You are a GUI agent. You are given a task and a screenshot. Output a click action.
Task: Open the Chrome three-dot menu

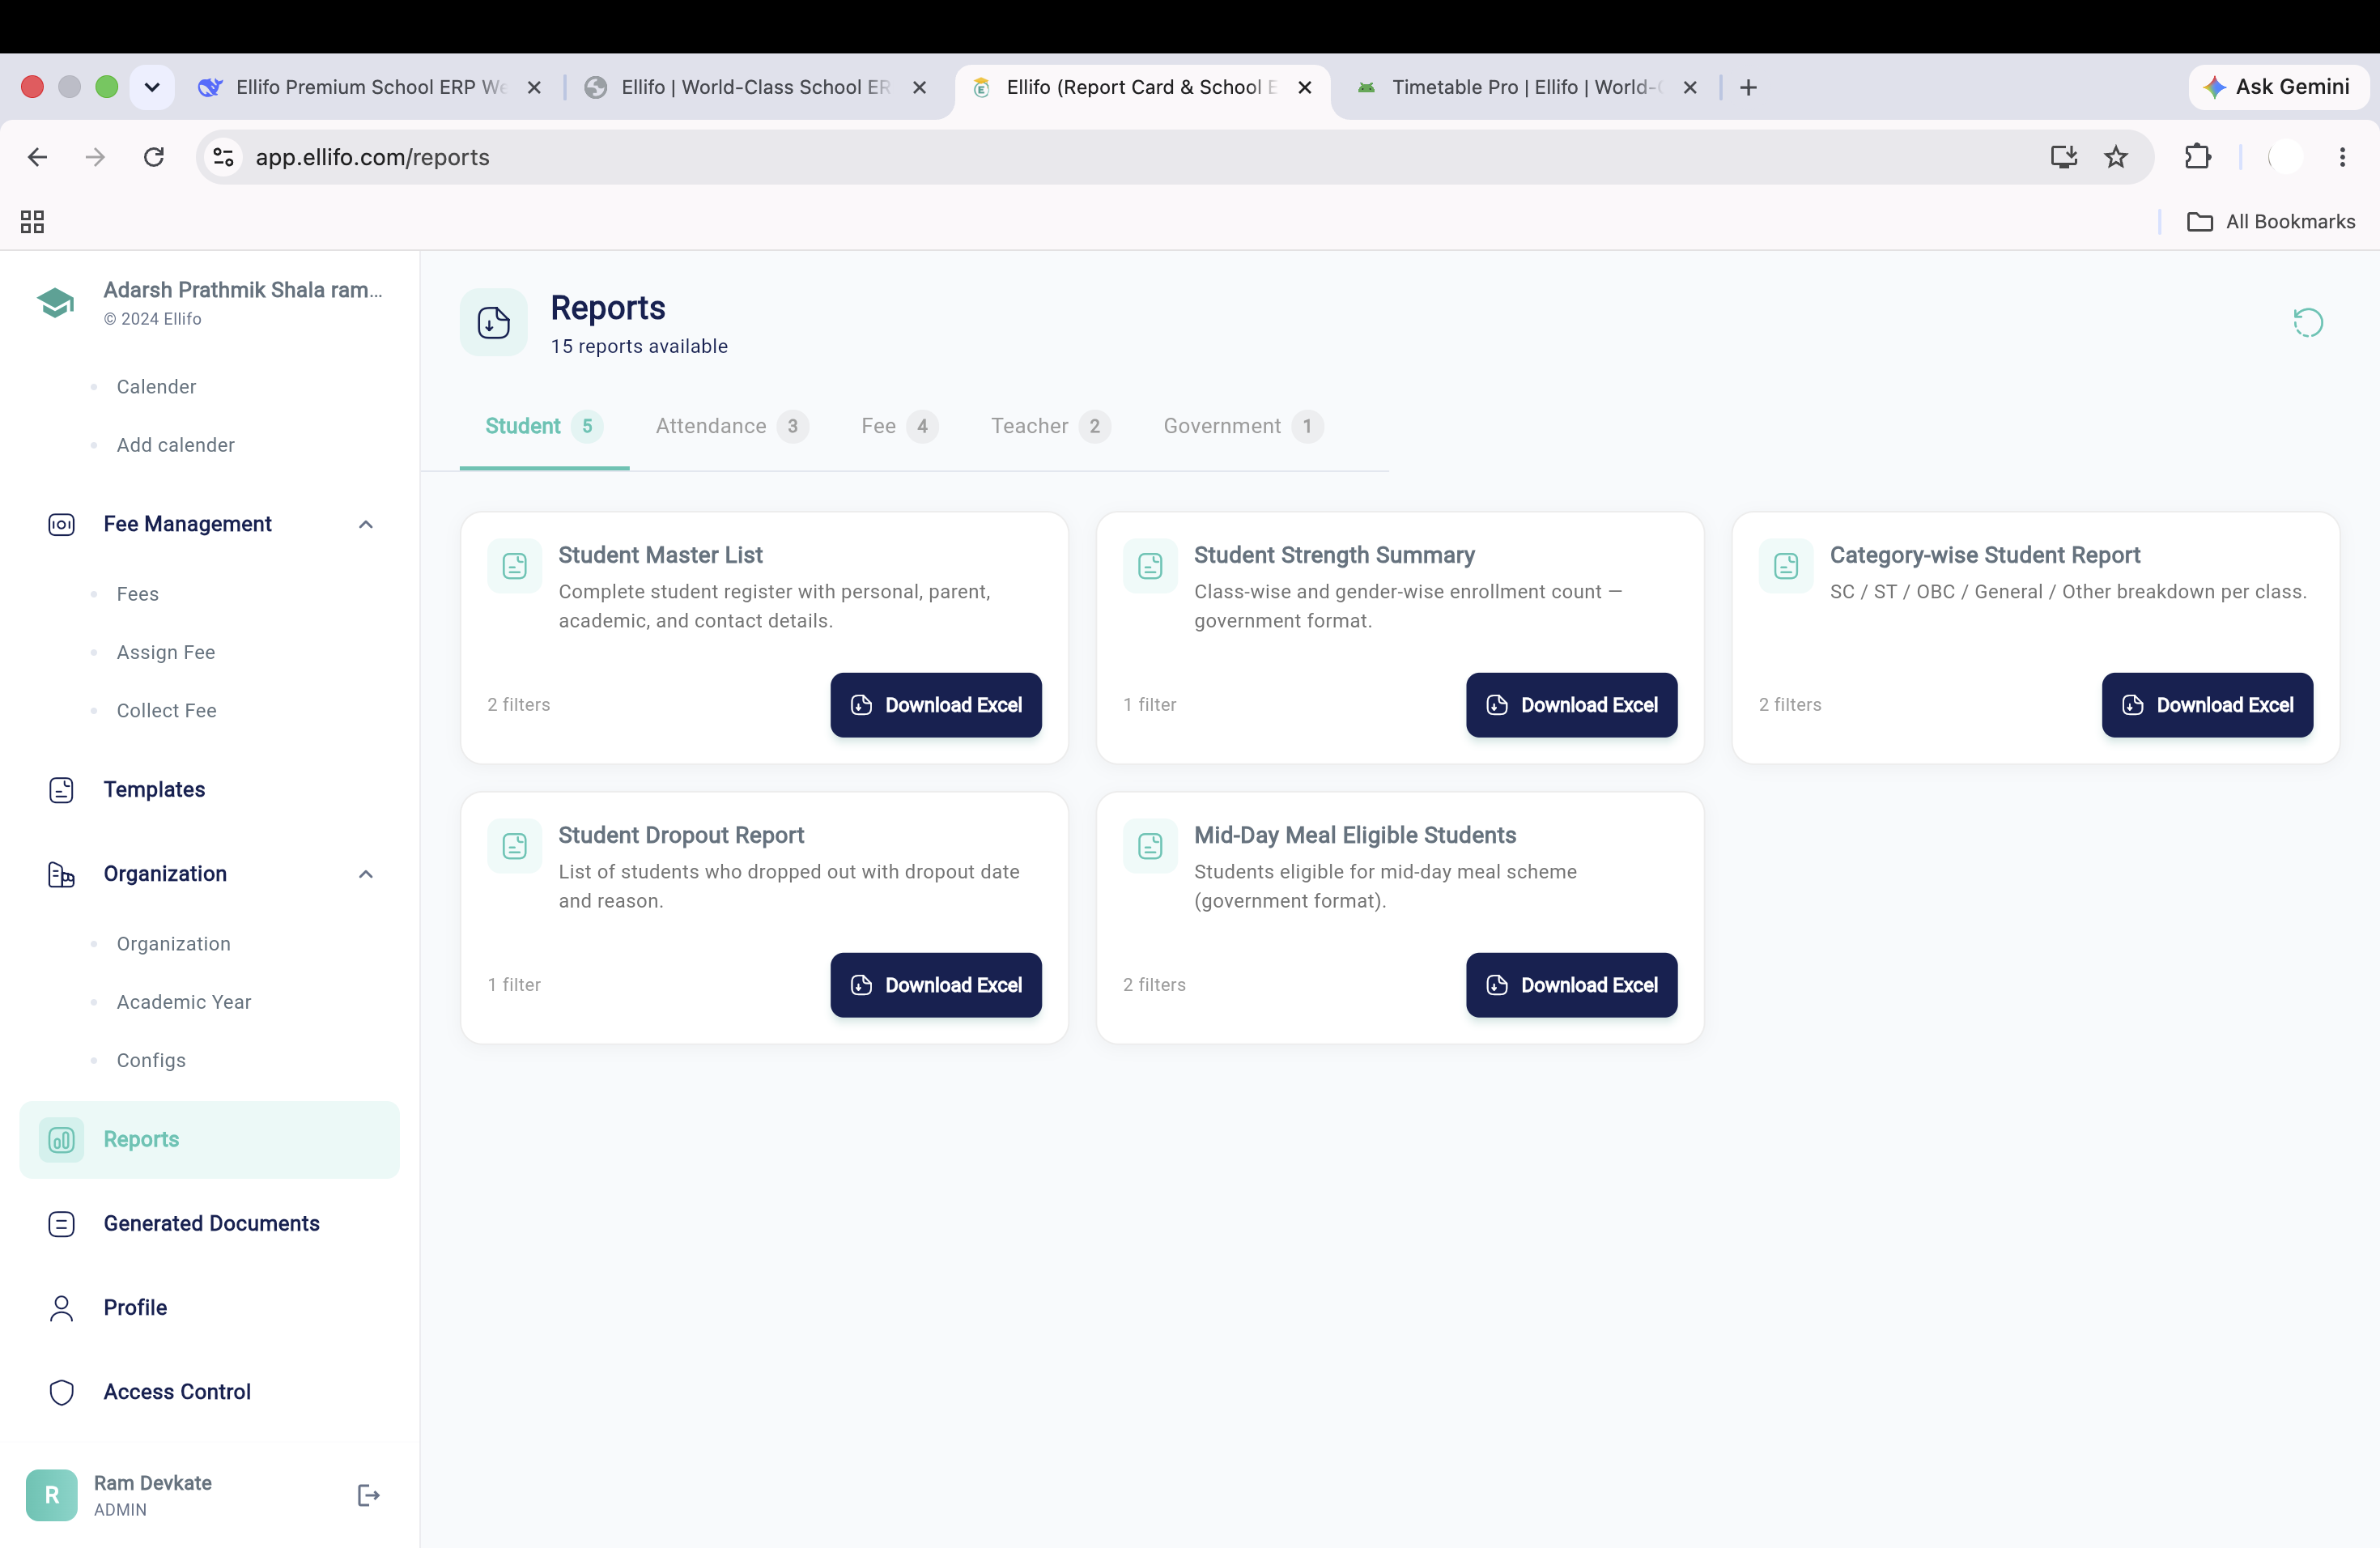coord(2342,157)
